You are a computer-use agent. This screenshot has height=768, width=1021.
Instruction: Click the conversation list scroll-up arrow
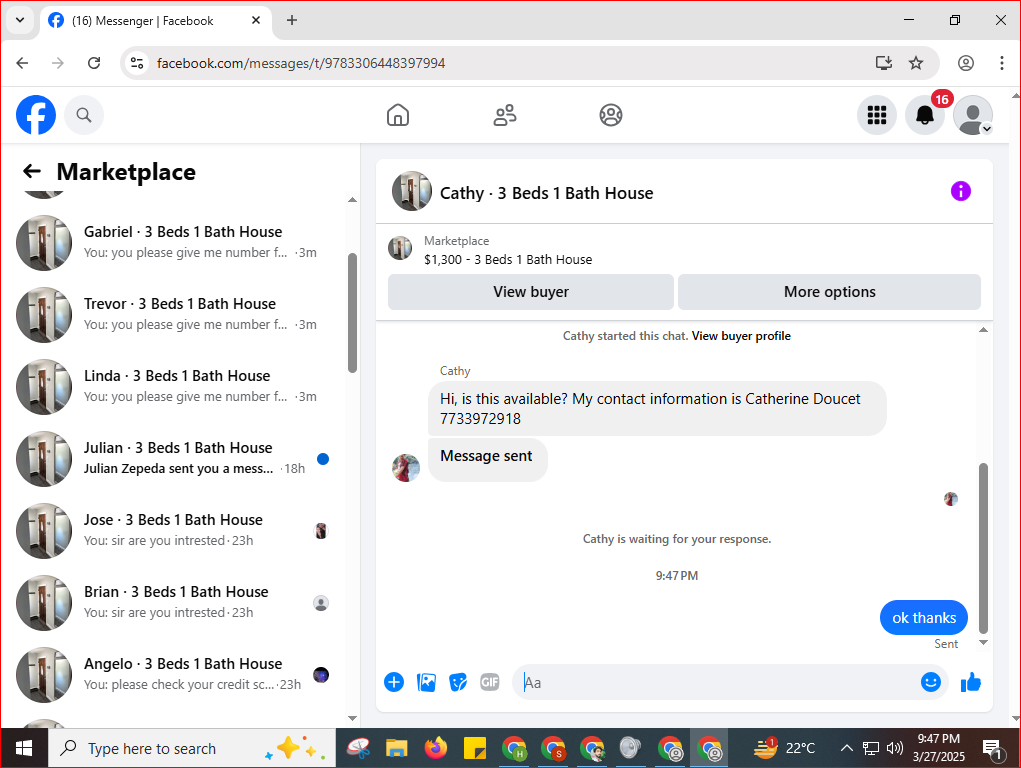click(x=352, y=199)
